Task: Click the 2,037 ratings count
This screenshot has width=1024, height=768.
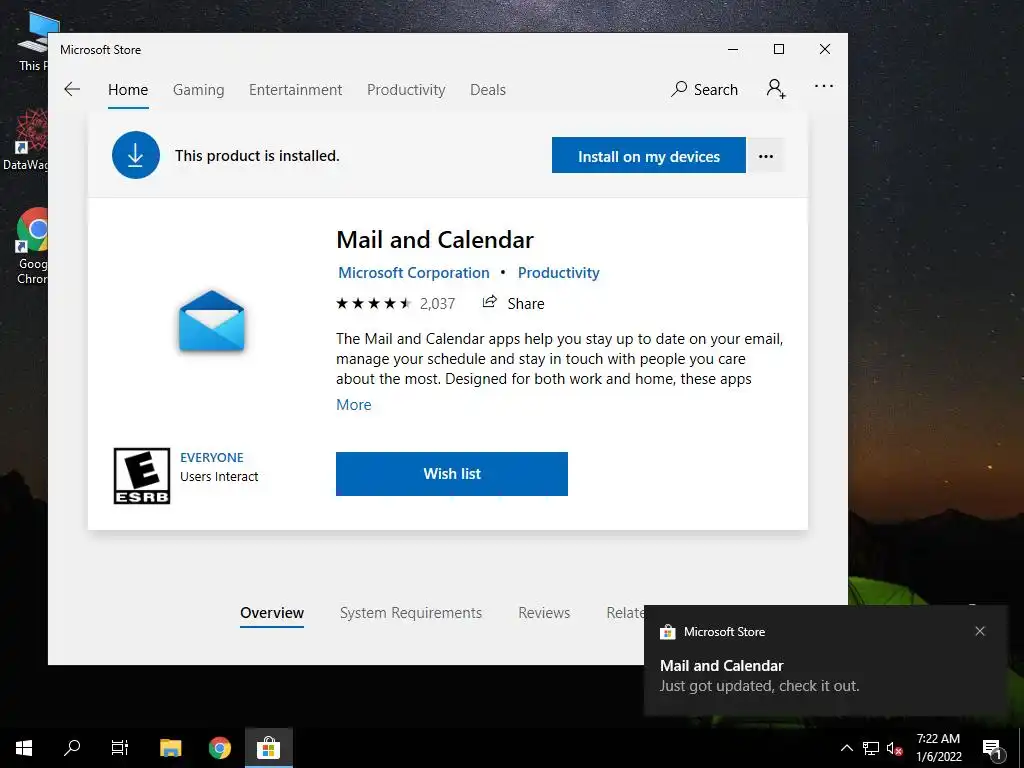Action: (438, 304)
